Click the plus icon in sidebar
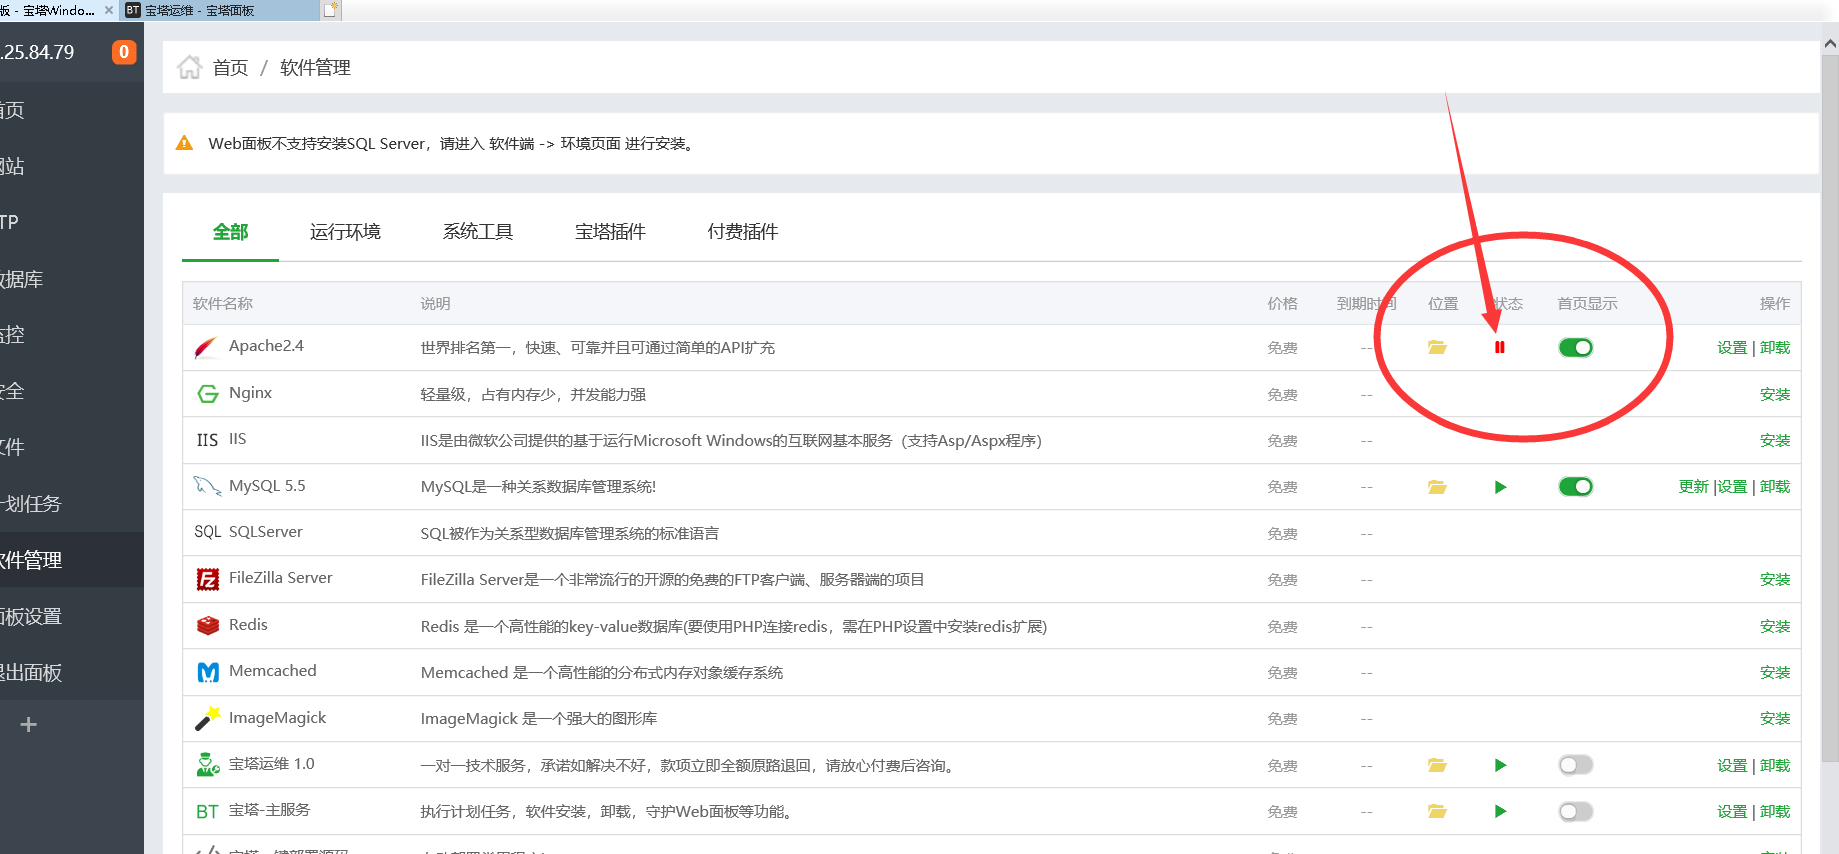Viewport: 1839px width, 854px height. (29, 725)
